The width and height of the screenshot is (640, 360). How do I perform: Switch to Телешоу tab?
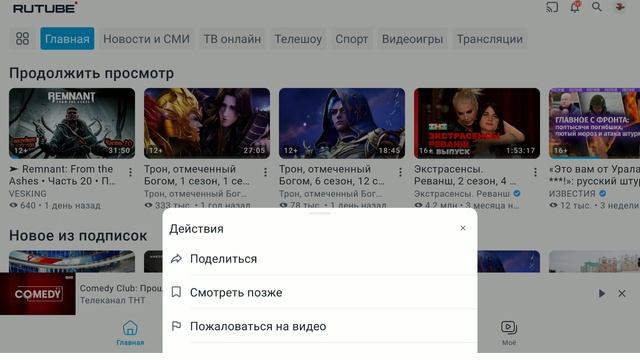pos(298,39)
